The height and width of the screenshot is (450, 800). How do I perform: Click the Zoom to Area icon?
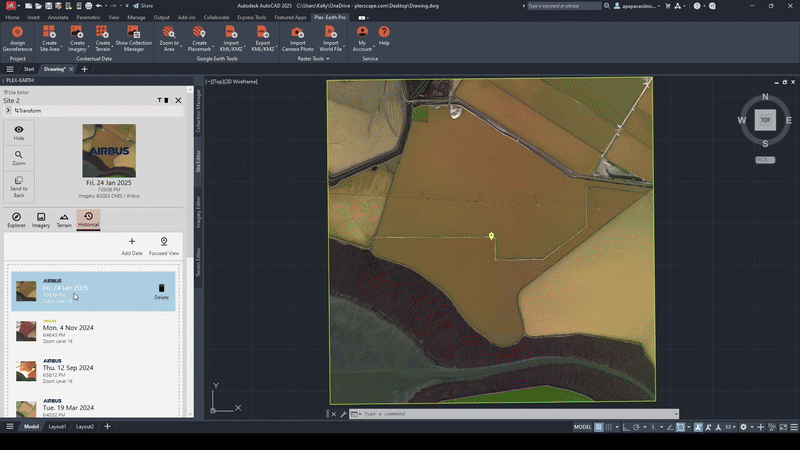[168, 32]
